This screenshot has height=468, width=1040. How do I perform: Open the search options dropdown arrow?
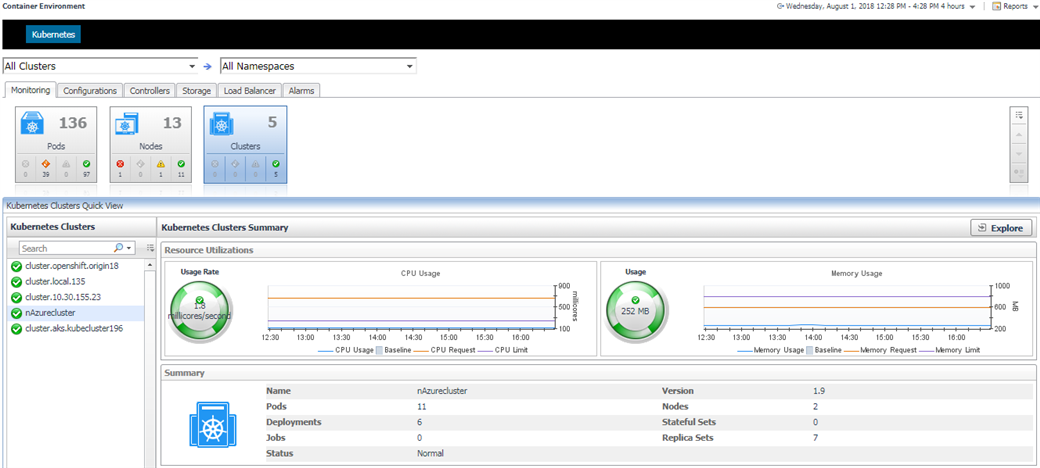129,248
